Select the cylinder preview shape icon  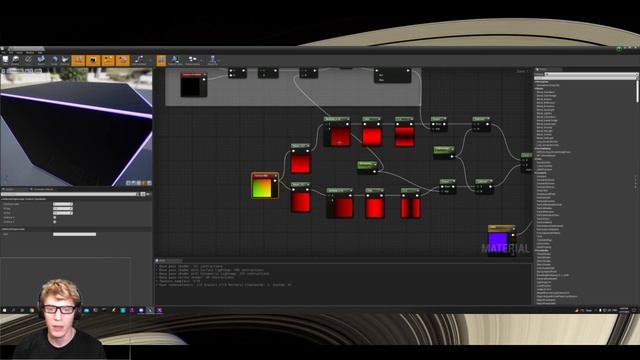(x=129, y=183)
